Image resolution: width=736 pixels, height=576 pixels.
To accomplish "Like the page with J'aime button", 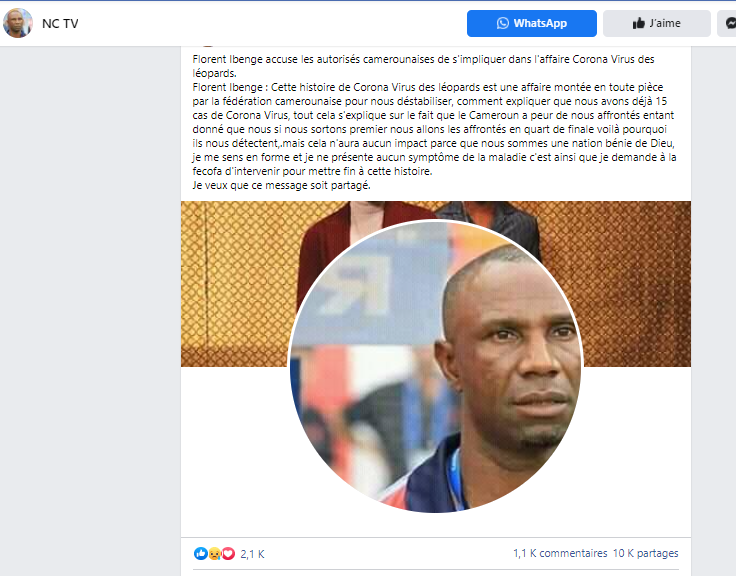I will (656, 23).
